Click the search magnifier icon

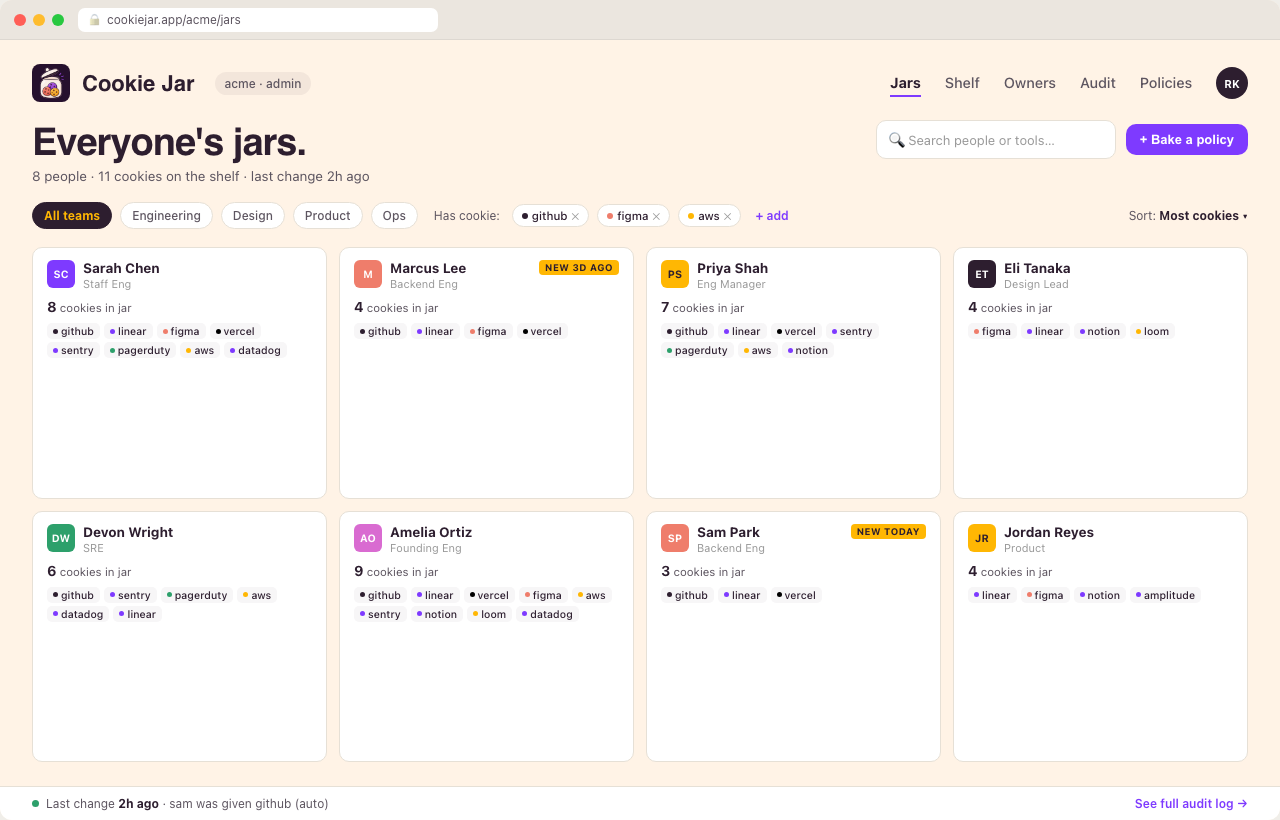tap(896, 140)
